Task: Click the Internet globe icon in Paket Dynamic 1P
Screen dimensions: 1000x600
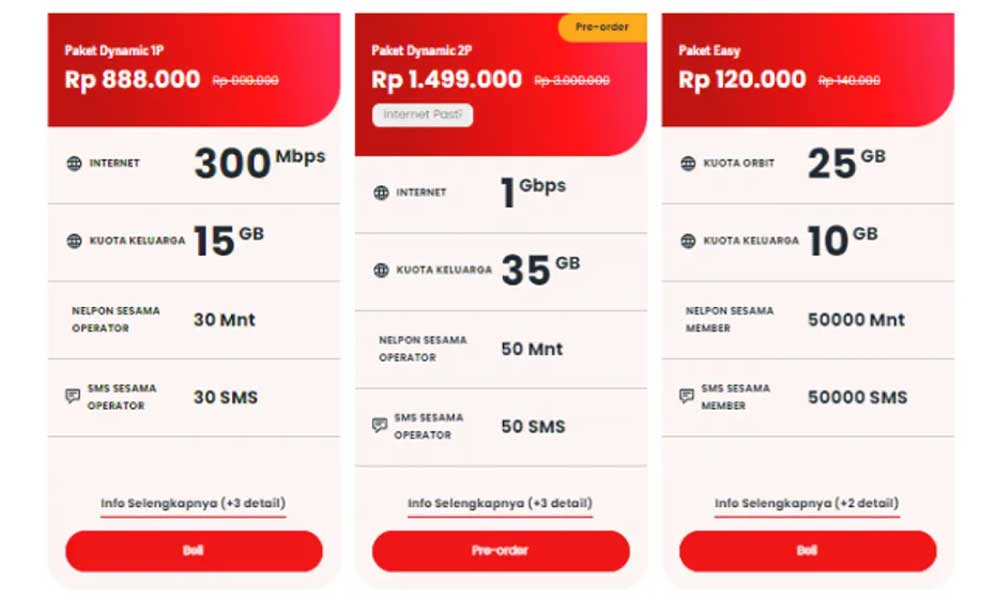Action: click(x=74, y=163)
